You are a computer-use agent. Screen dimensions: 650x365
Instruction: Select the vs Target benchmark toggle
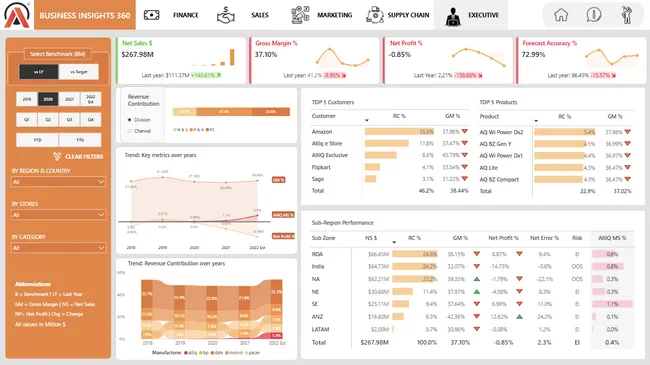click(79, 72)
